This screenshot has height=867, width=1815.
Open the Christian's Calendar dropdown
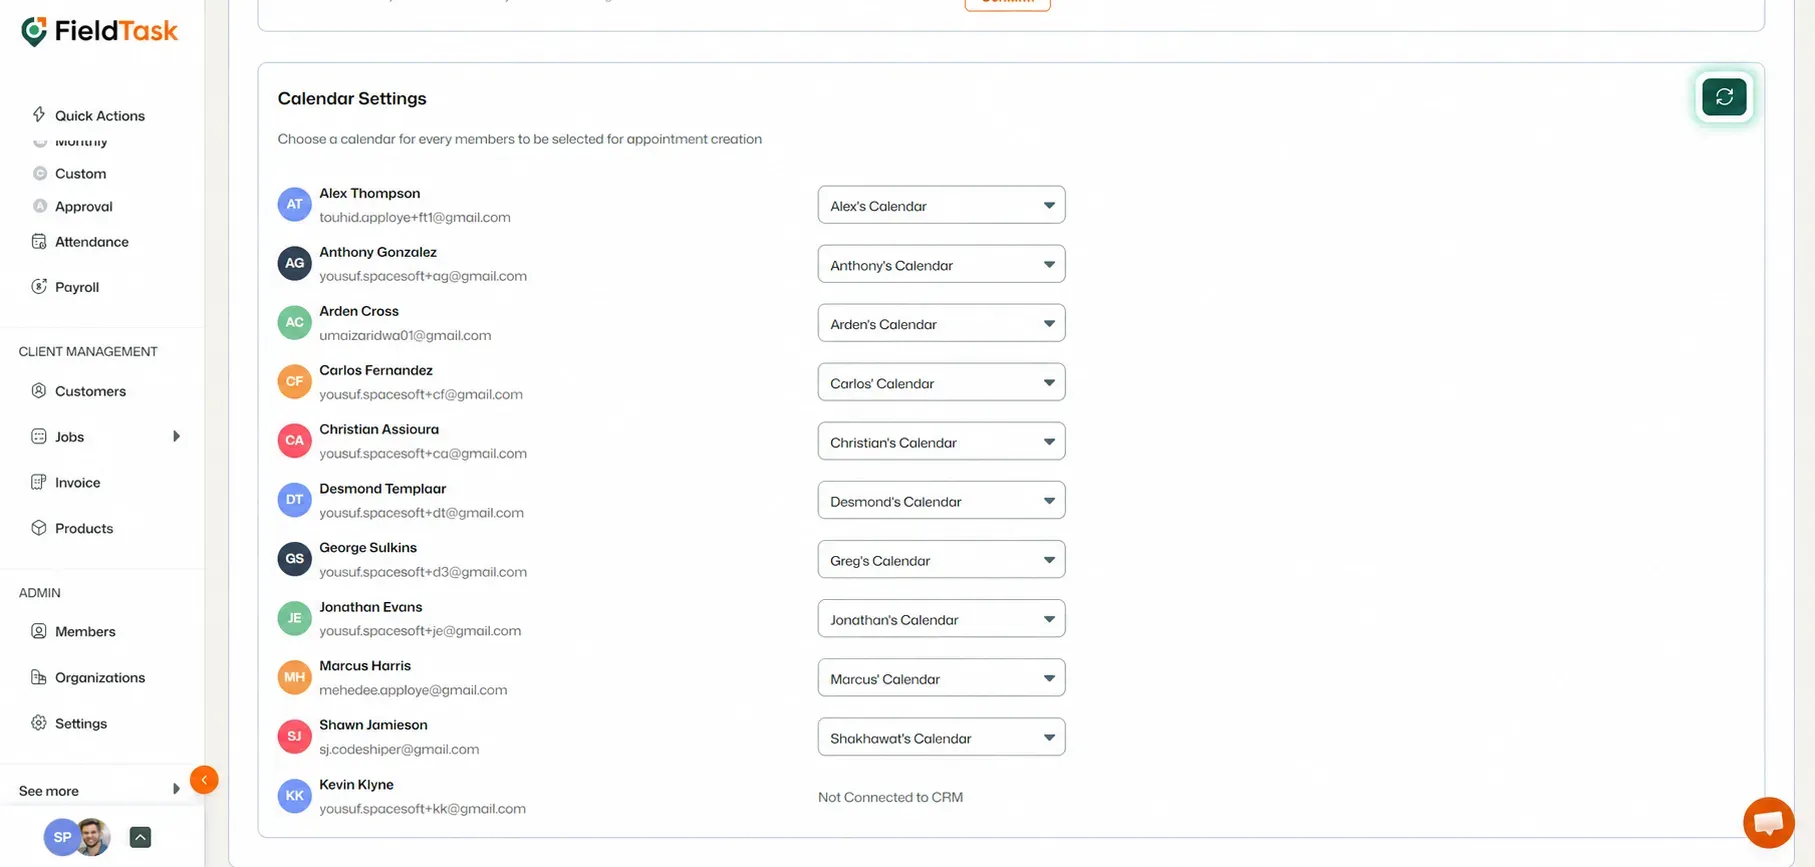tap(941, 441)
